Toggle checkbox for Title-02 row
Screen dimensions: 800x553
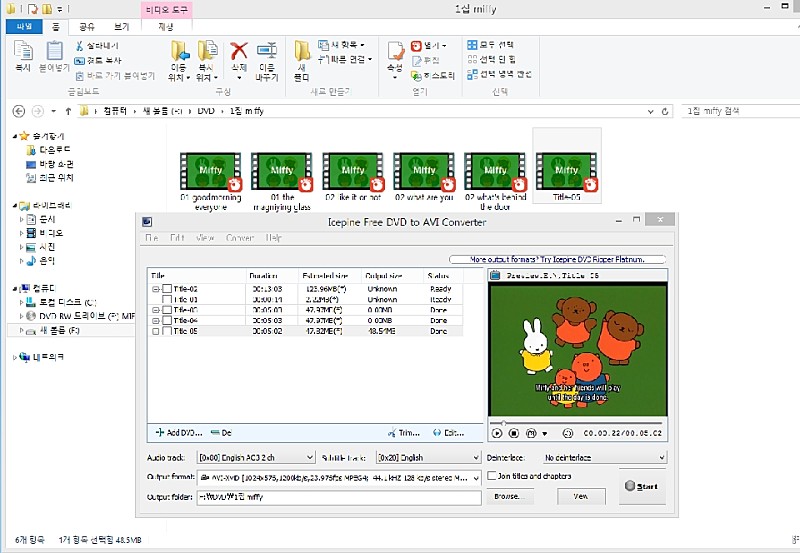click(x=167, y=289)
